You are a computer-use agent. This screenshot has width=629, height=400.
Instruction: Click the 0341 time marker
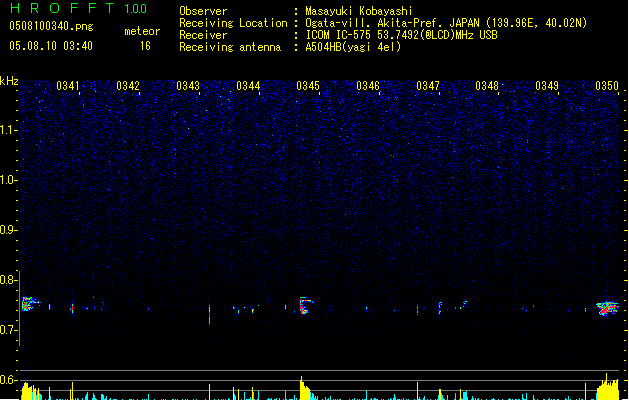(x=68, y=86)
